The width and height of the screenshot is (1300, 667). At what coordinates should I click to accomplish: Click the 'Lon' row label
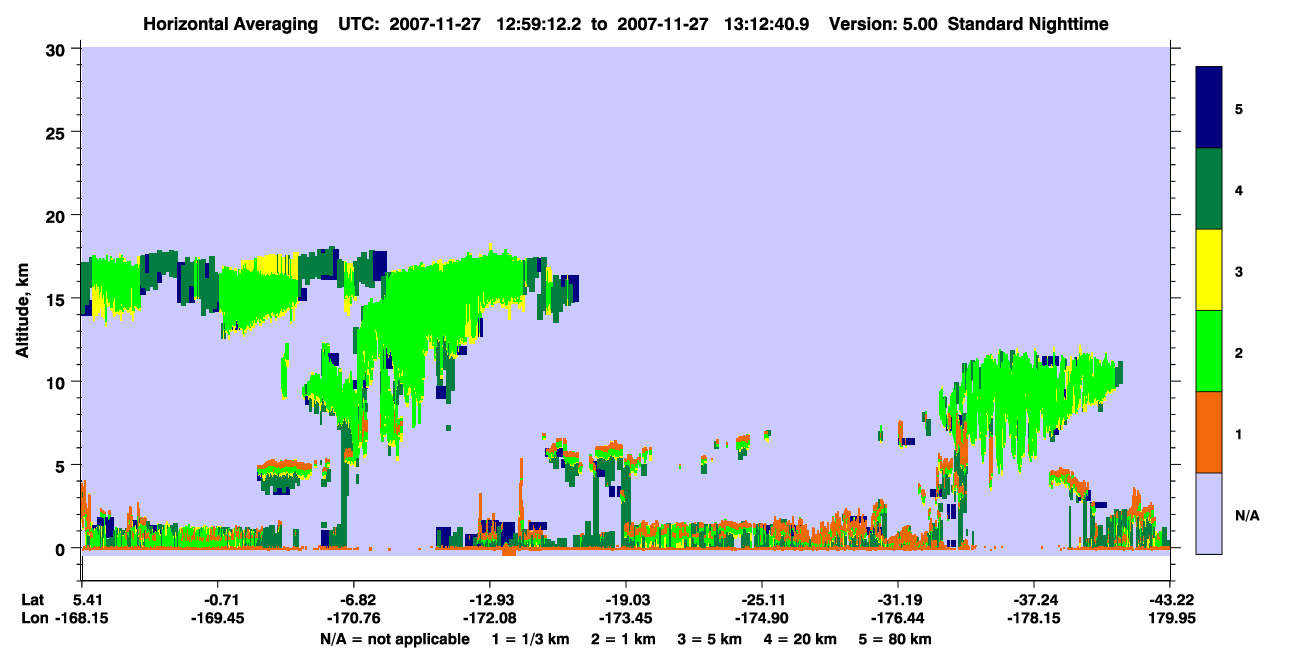point(34,618)
